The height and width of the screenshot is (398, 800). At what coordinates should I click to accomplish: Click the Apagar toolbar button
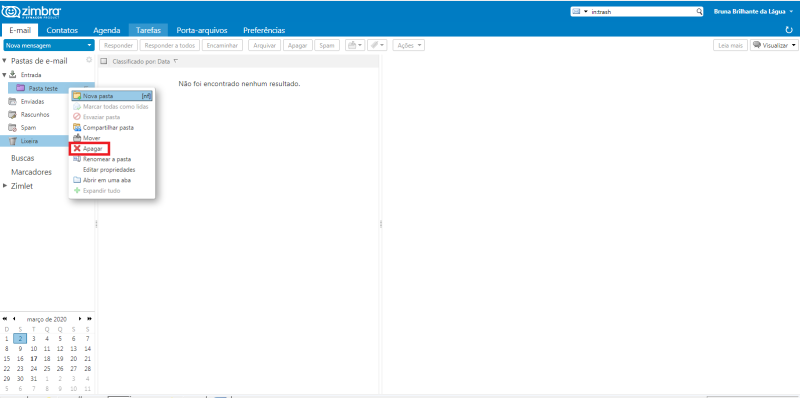(297, 45)
